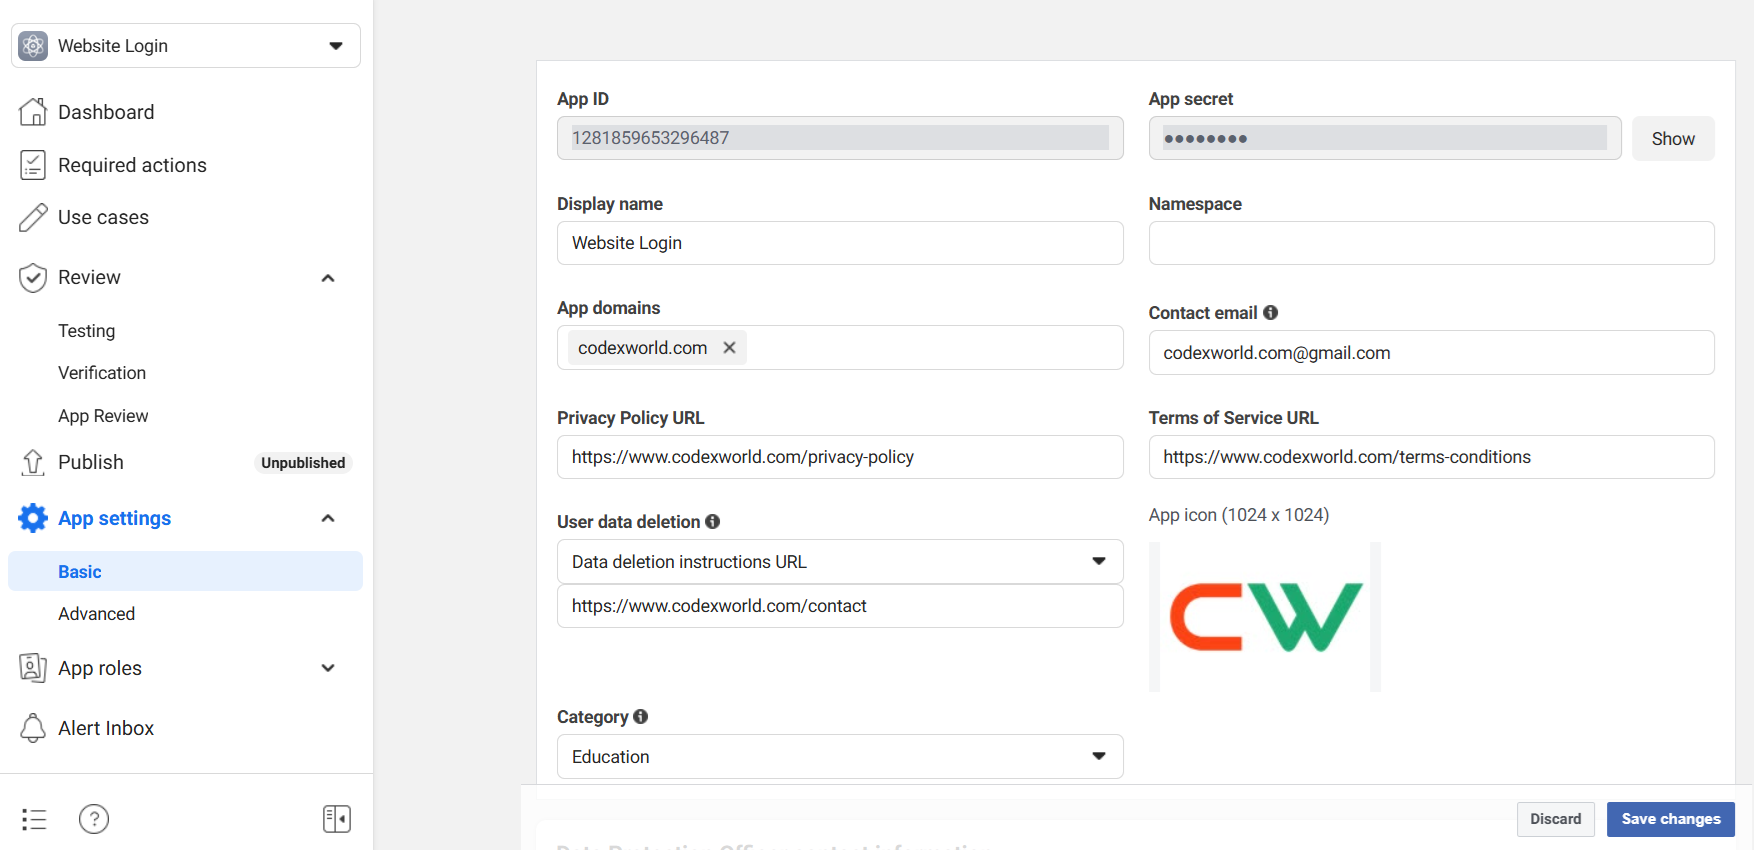Click the Use cases pencil icon

click(33, 217)
